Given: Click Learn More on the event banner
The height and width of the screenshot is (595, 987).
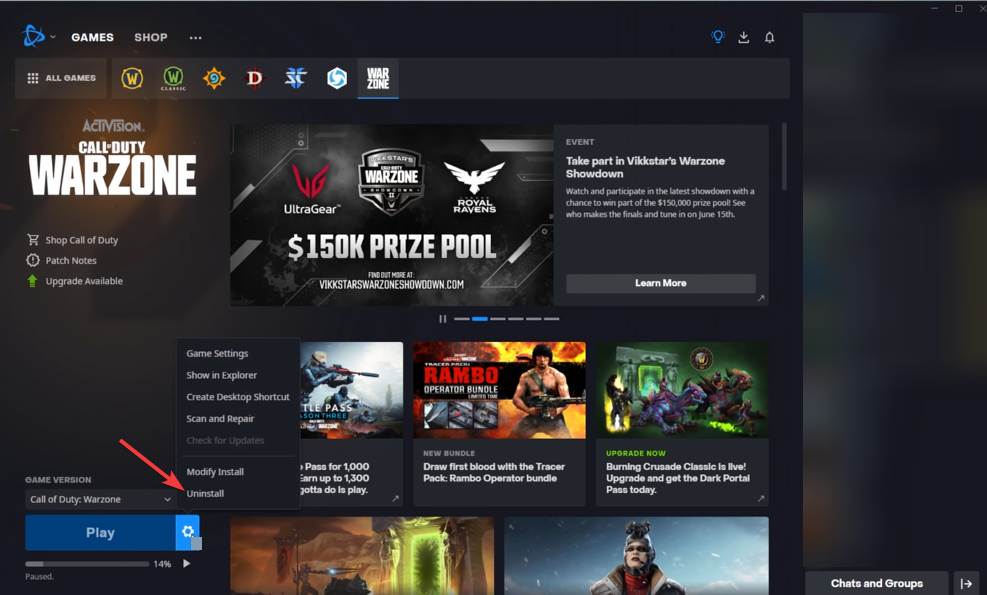Looking at the screenshot, I should 660,283.
